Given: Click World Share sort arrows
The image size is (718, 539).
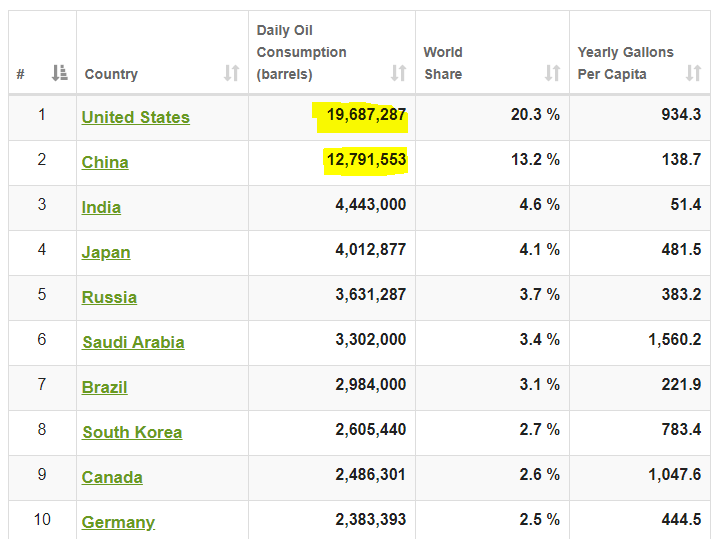Looking at the screenshot, I should tap(553, 73).
